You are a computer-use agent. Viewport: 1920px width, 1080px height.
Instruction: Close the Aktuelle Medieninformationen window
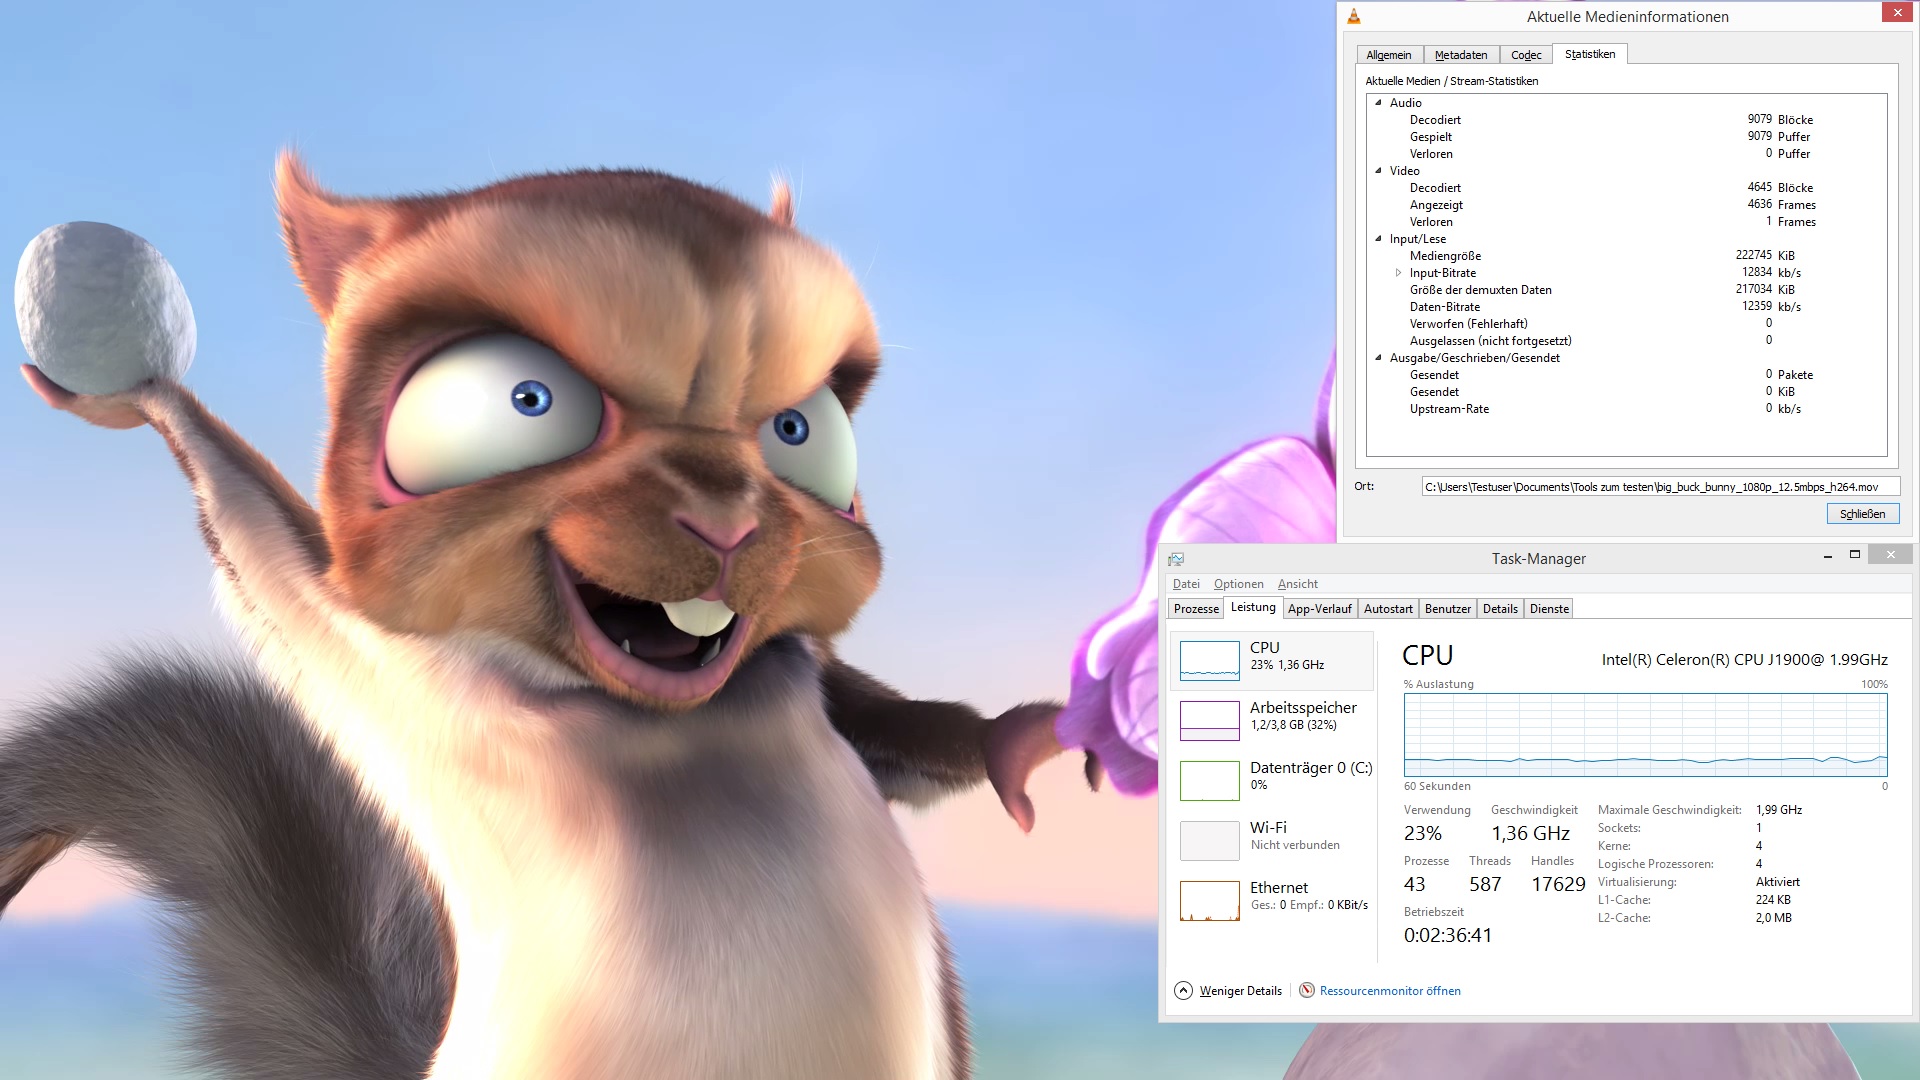click(x=1897, y=12)
